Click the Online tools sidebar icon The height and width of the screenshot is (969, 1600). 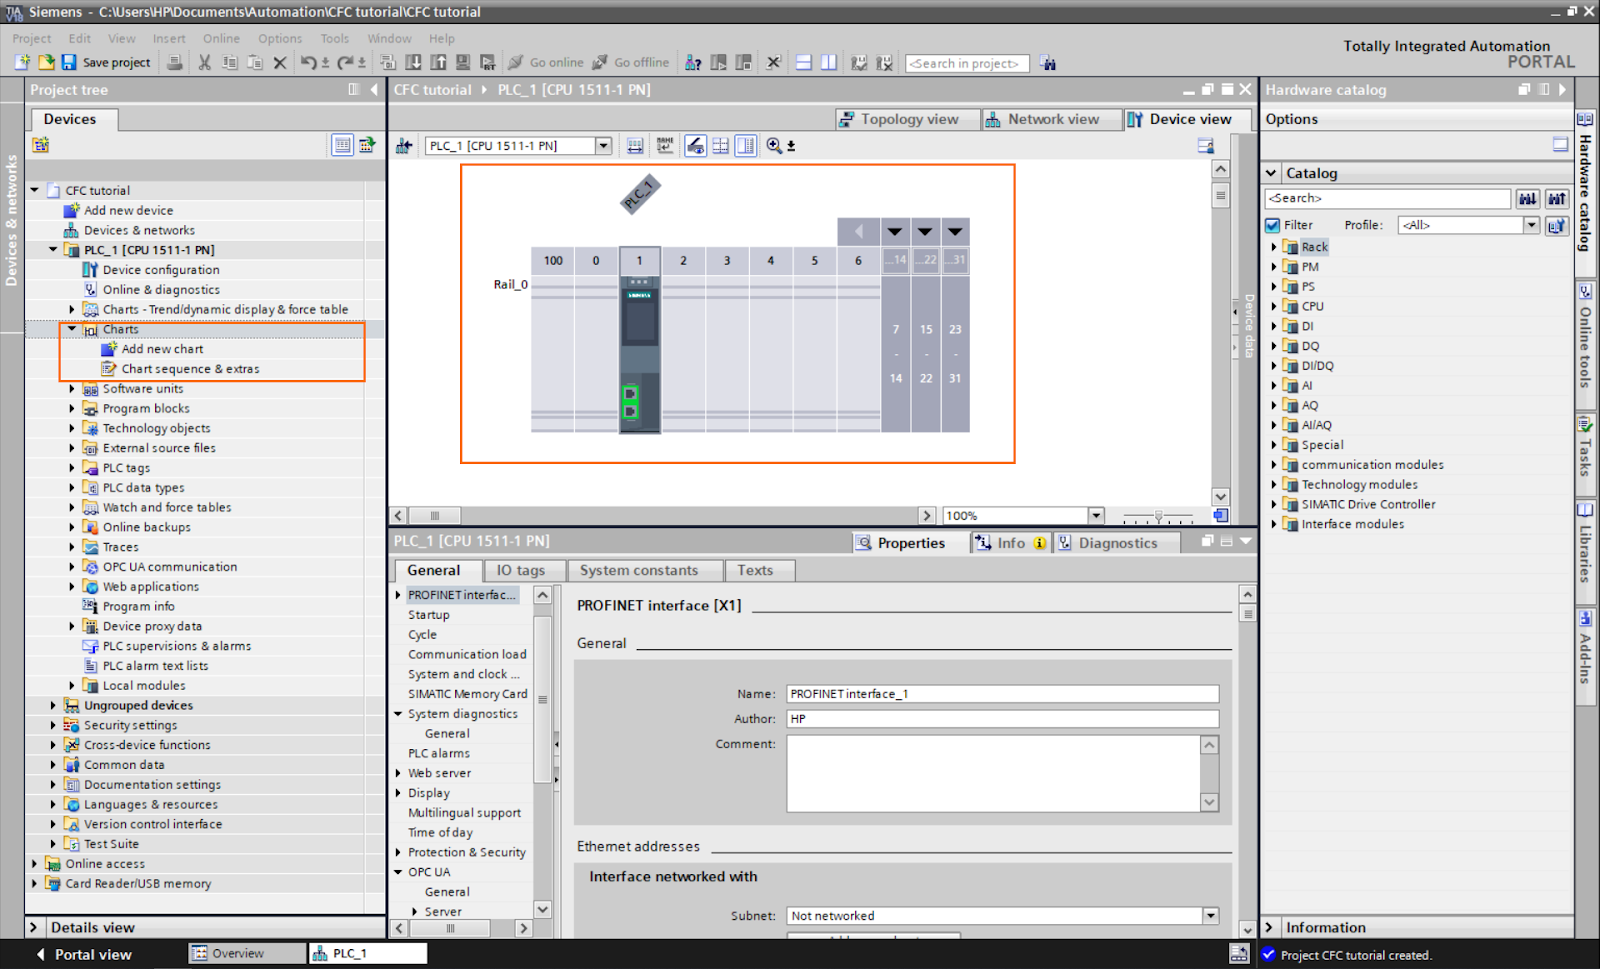(x=1585, y=292)
